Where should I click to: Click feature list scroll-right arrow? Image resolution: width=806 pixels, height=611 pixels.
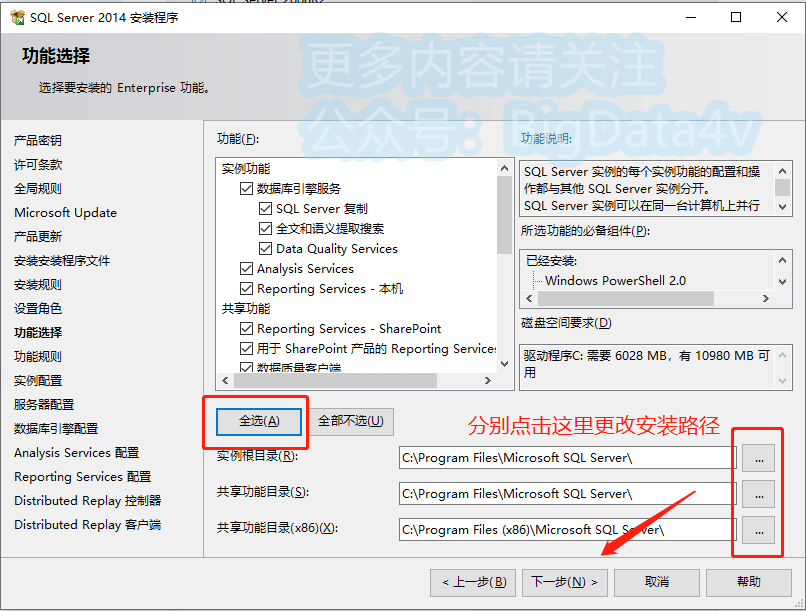(488, 380)
